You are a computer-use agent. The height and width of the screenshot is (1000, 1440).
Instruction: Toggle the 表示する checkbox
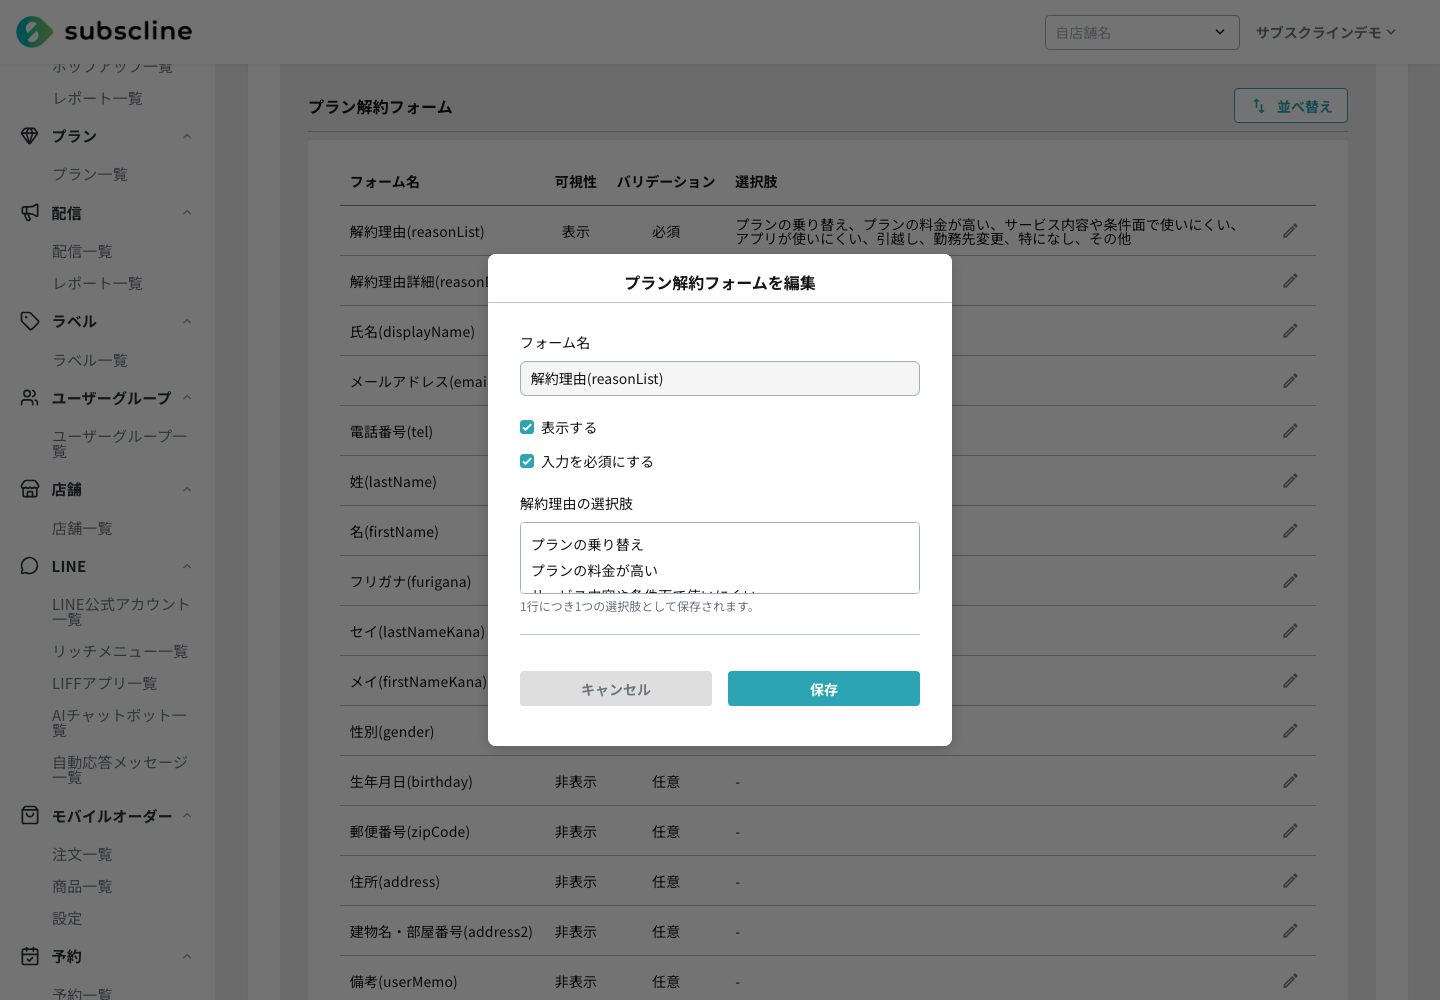(x=527, y=427)
